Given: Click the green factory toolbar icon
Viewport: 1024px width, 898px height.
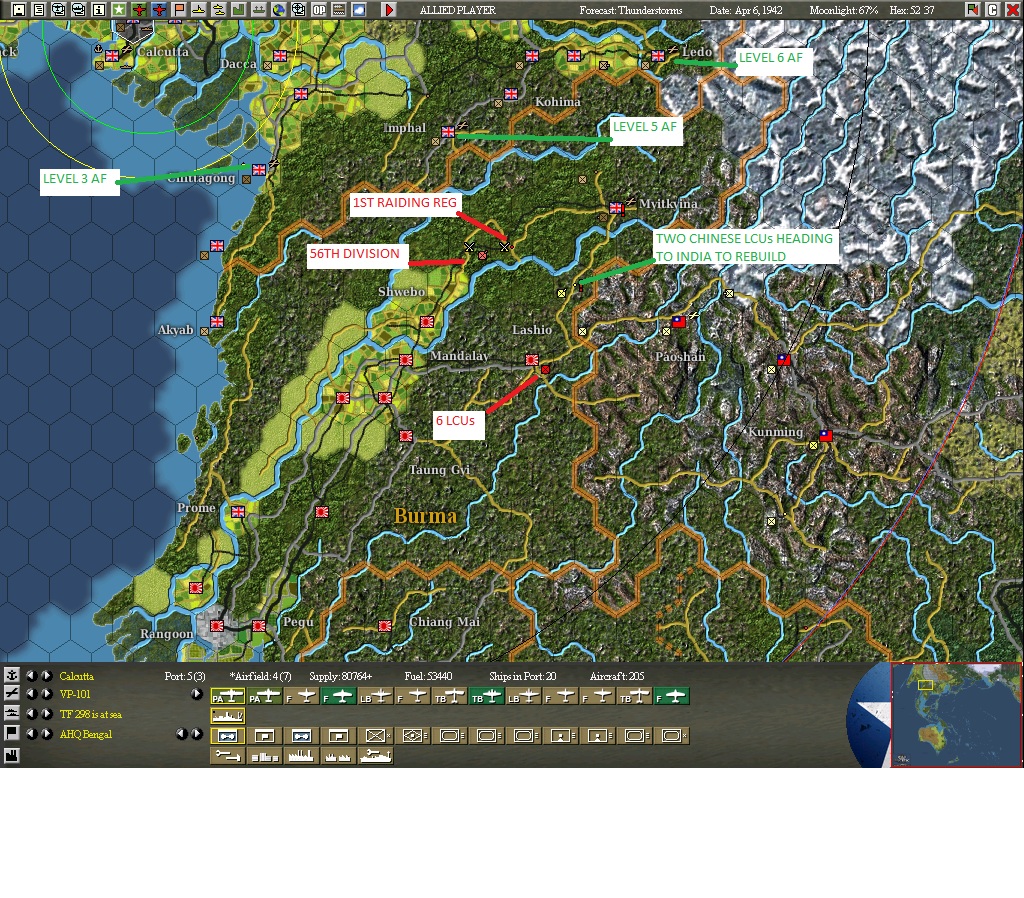Looking at the screenshot, I should (x=239, y=10).
